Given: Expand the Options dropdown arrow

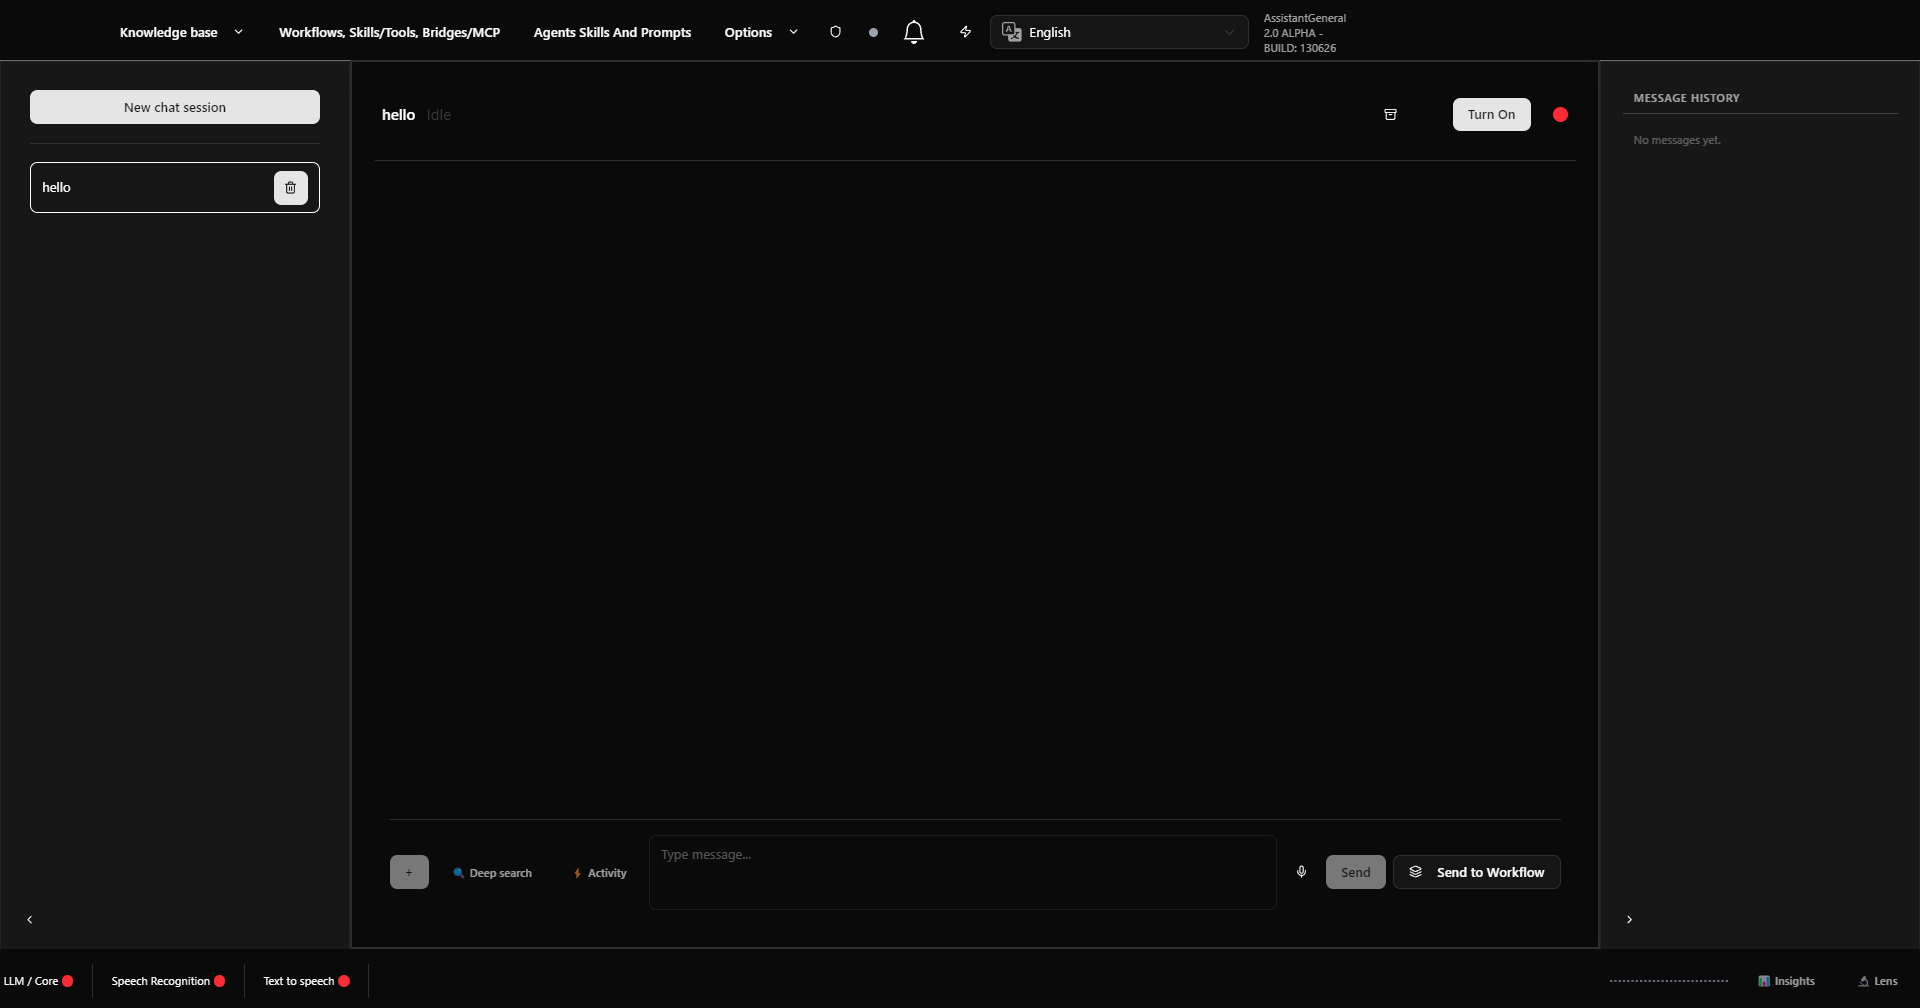Looking at the screenshot, I should point(793,32).
